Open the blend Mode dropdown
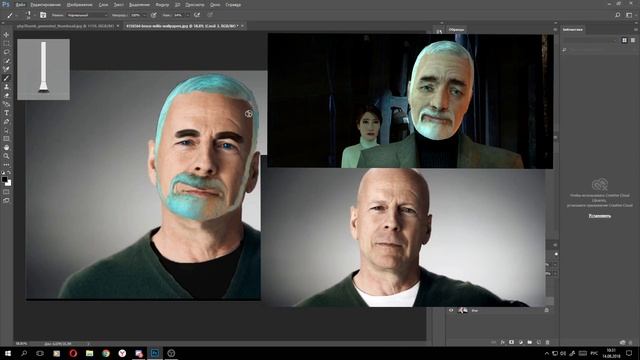 [x=87, y=15]
